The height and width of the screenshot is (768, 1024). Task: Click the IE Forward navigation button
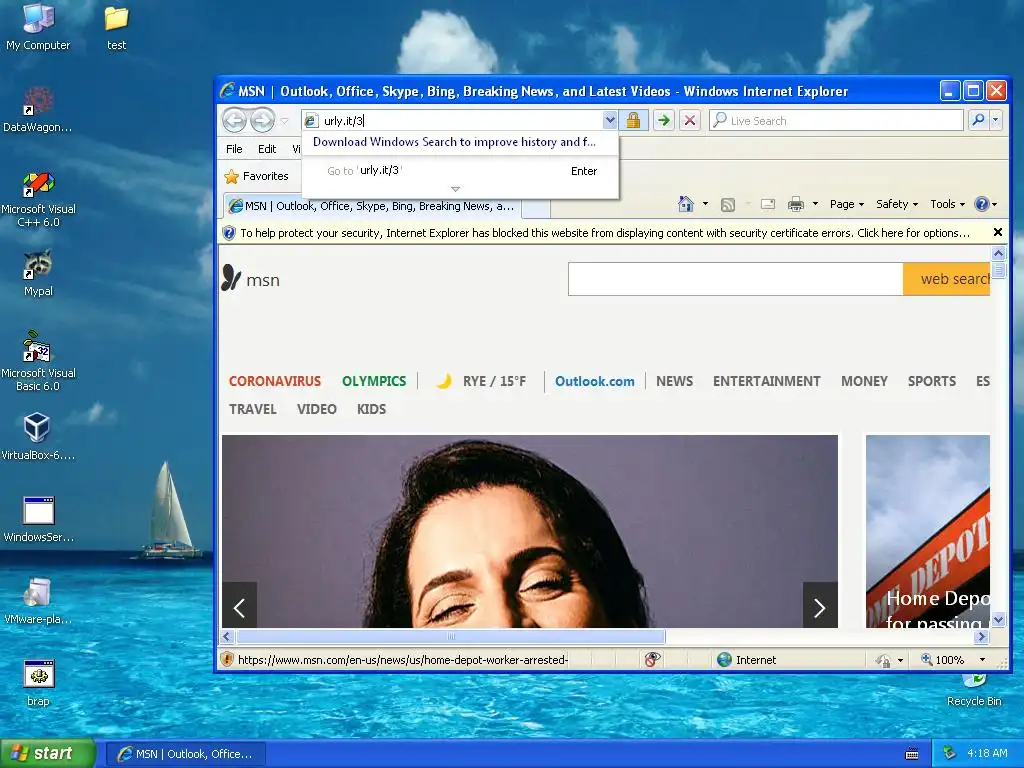pos(262,120)
